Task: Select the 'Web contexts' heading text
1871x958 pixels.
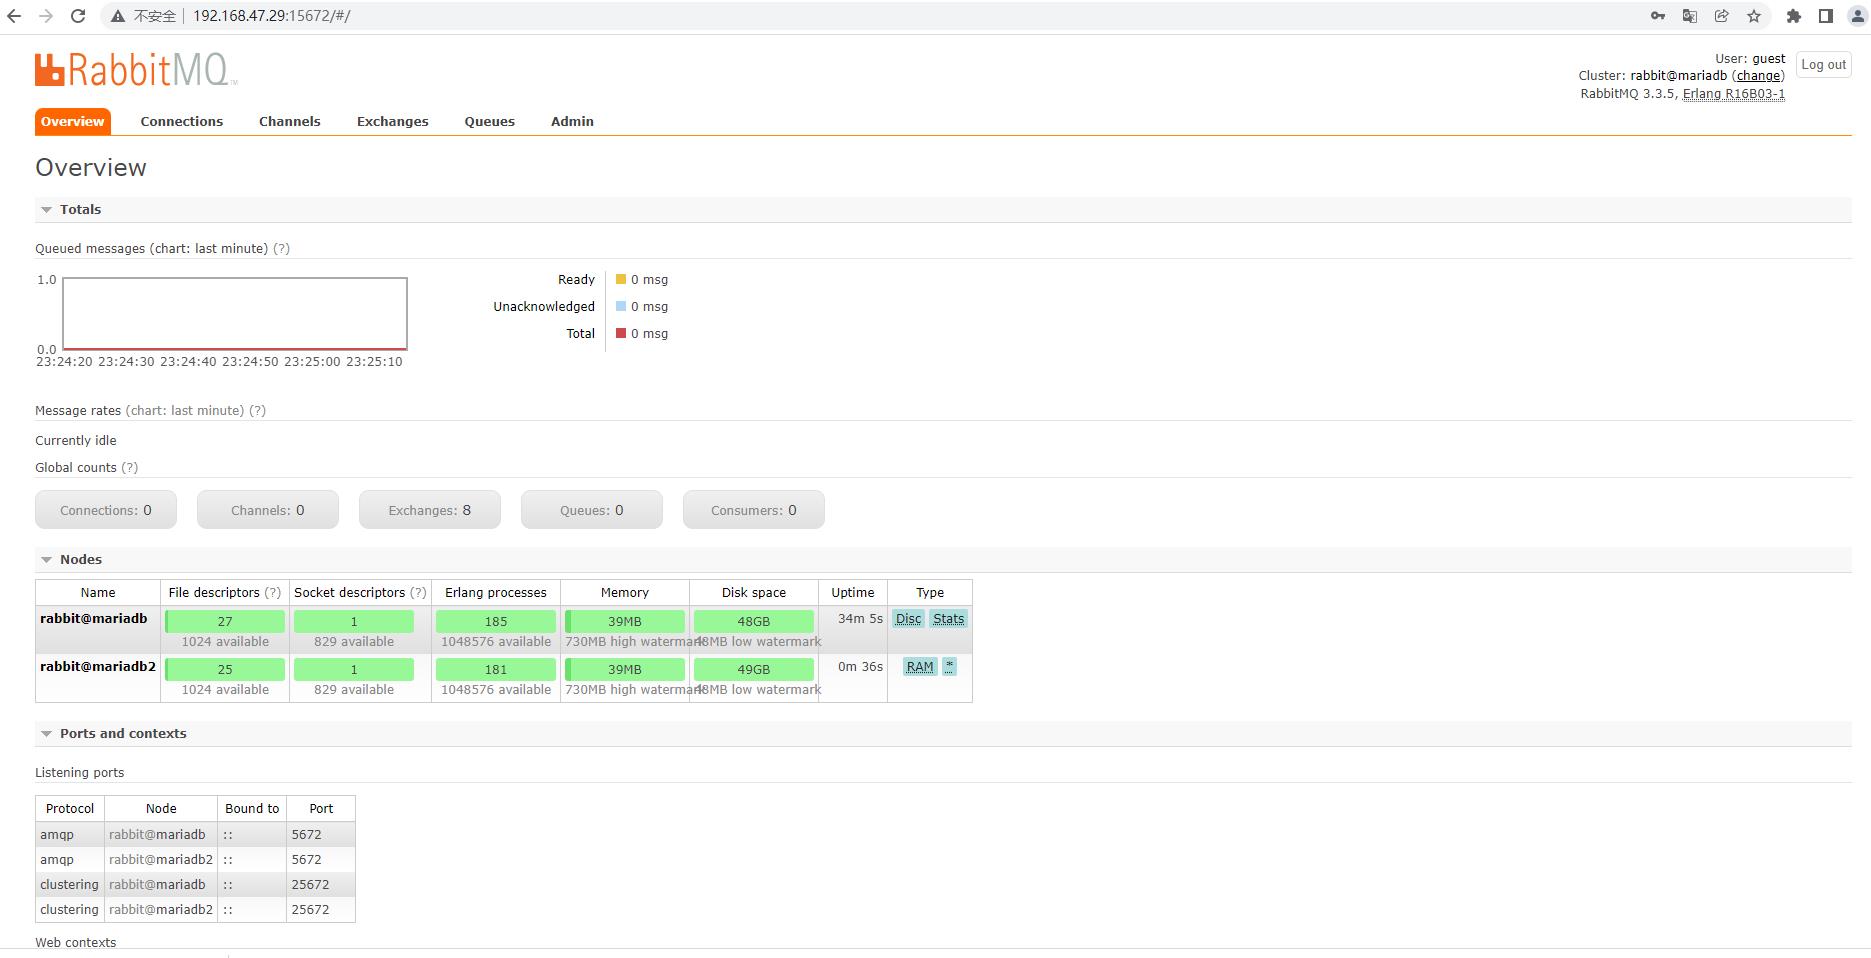Action: click(76, 943)
